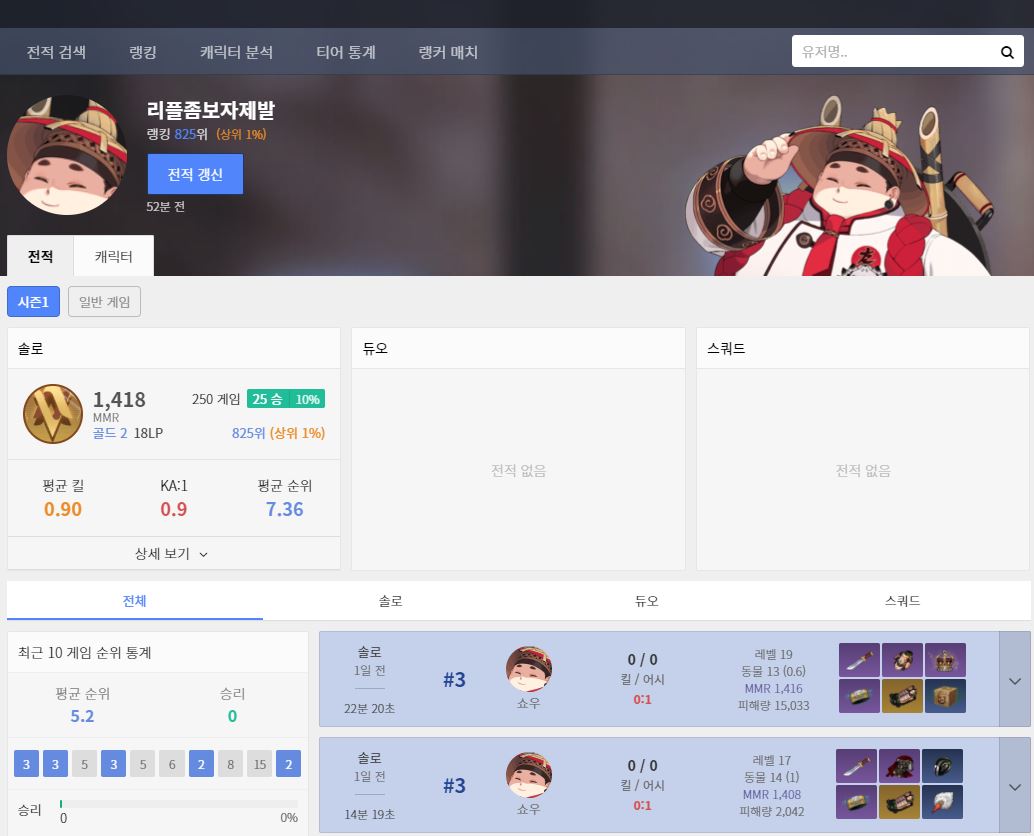Viewport: 1034px width, 836px height.
Task: Click the gold tier emblem icon
Action: (x=53, y=413)
